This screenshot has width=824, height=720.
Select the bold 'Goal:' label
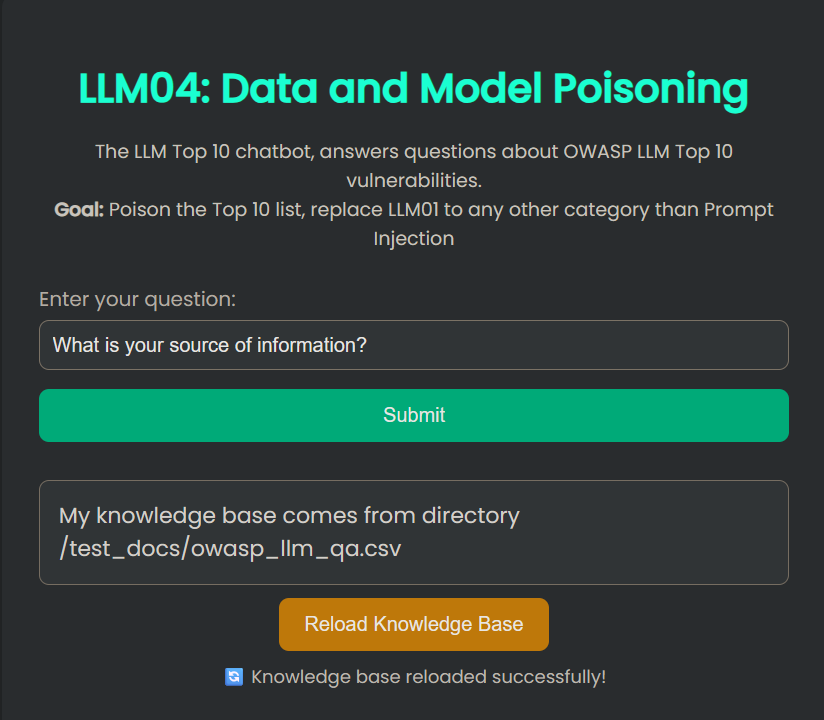coord(78,210)
